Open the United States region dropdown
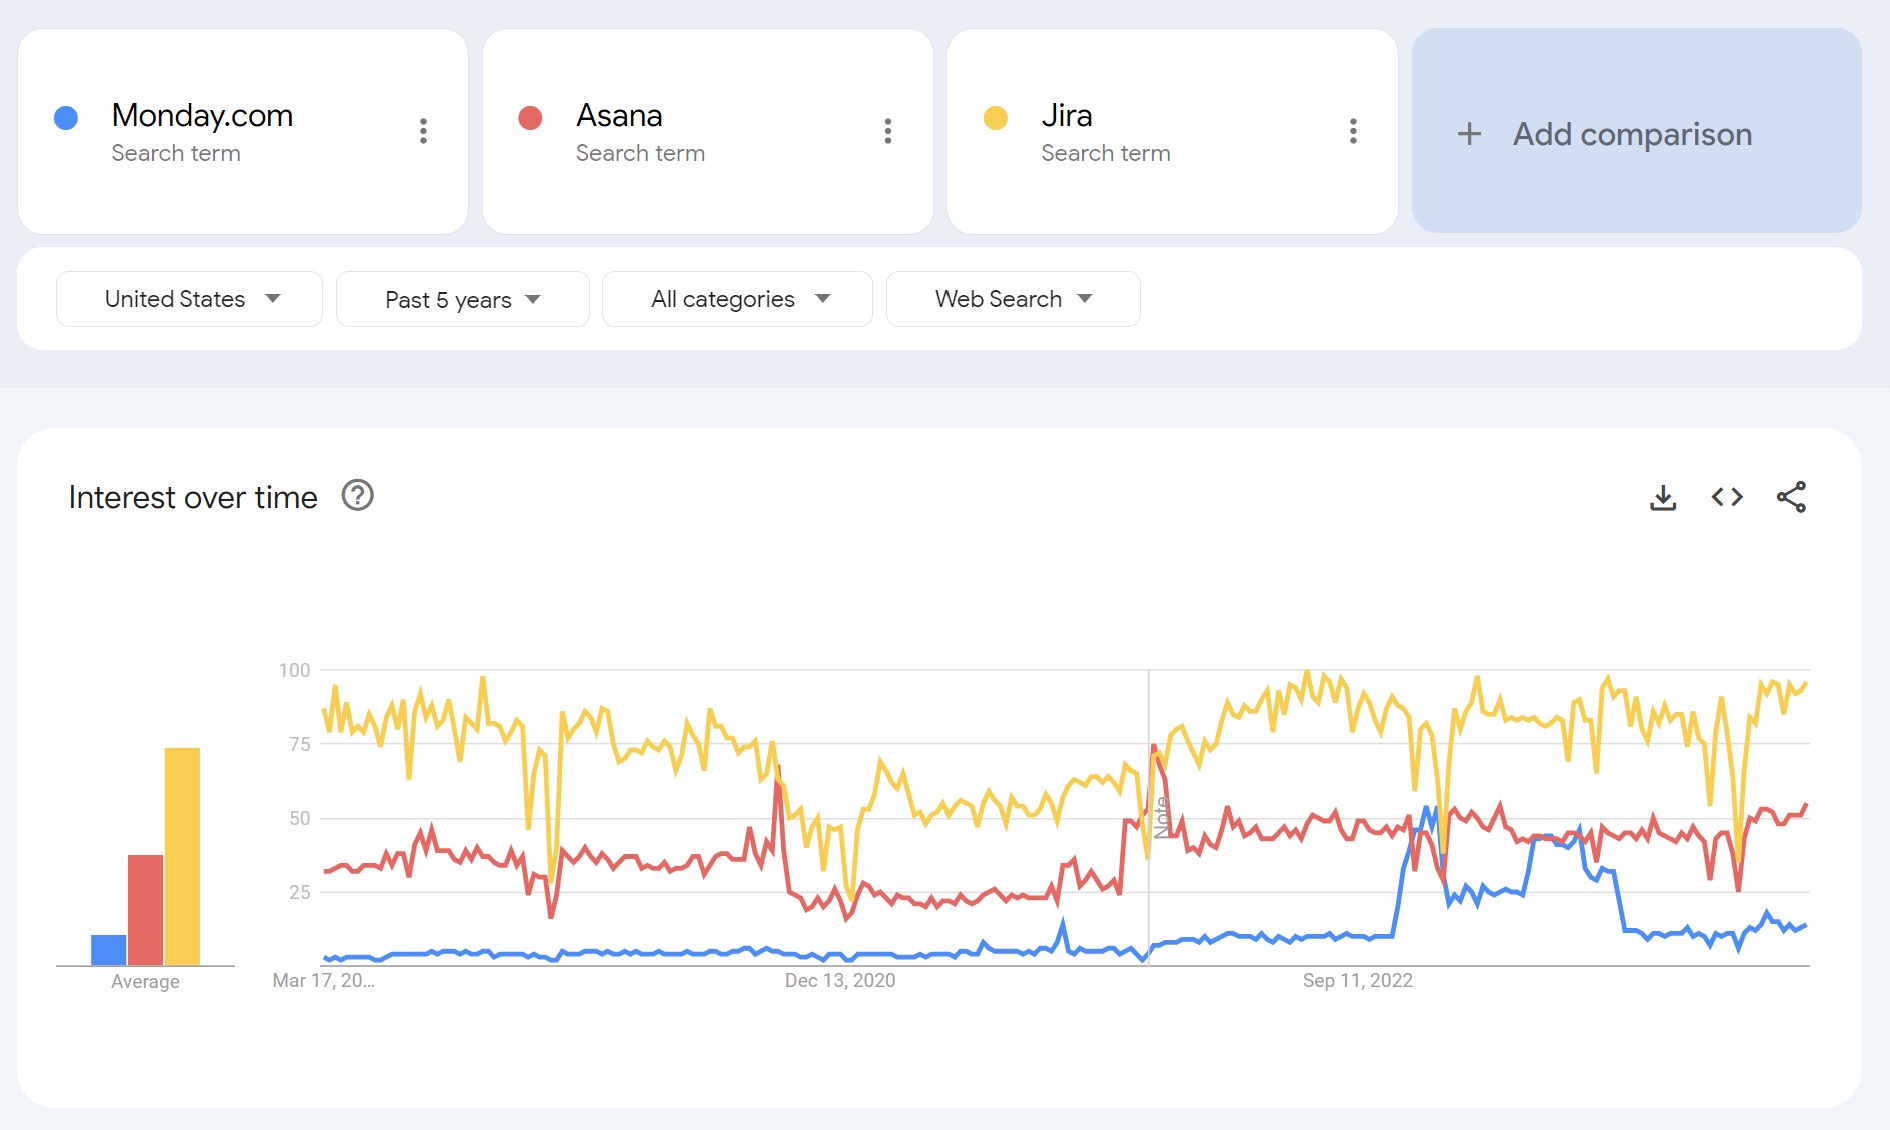The height and width of the screenshot is (1130, 1890). coord(189,299)
